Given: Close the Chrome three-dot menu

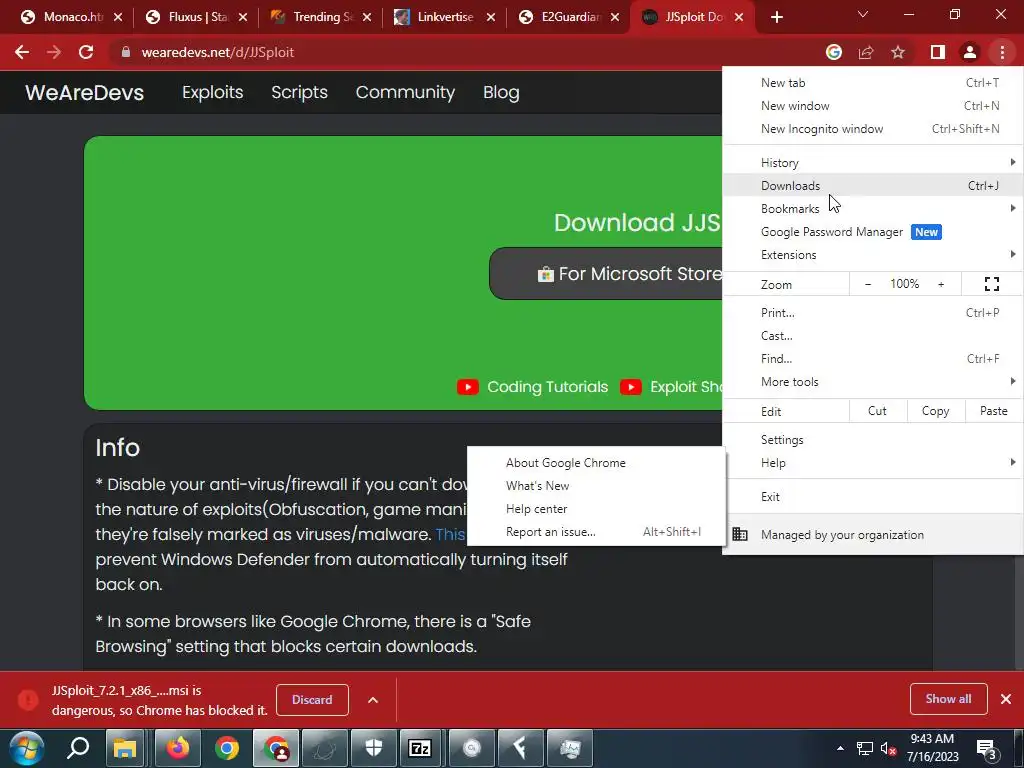Looking at the screenshot, I should (x=1002, y=52).
